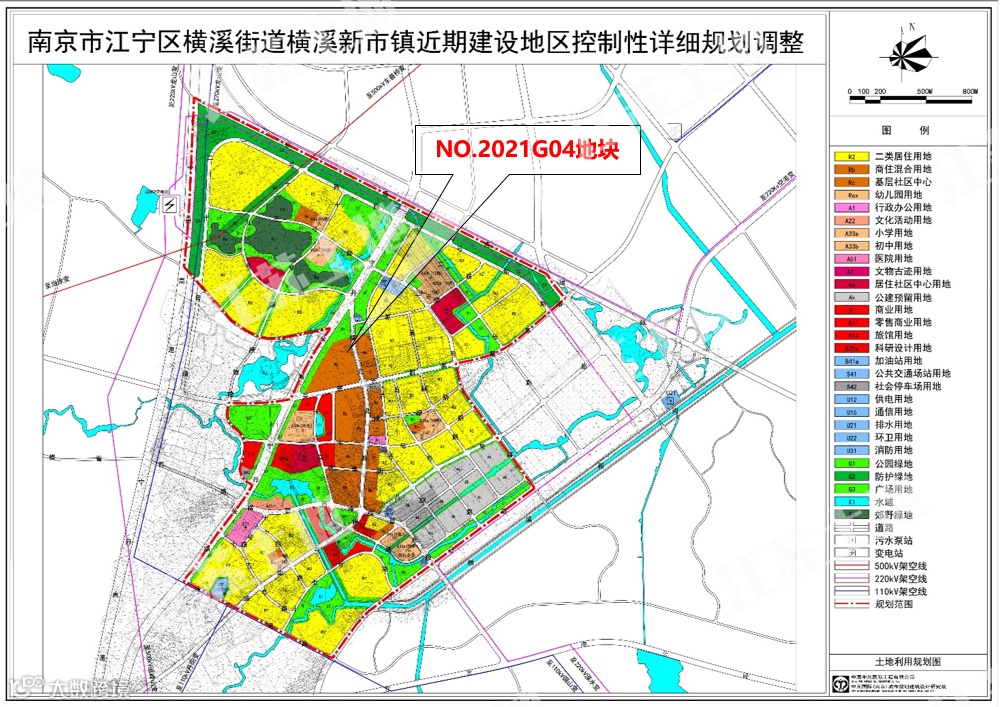The height and width of the screenshot is (707, 1000).
Task: Click the dark green G2 防护绿地 swatch
Action: pos(851,476)
